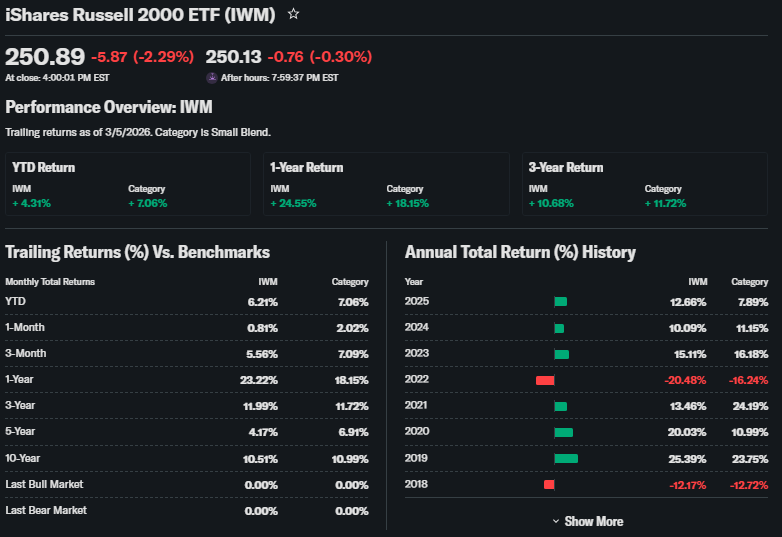Image resolution: width=782 pixels, height=537 pixels.
Task: Click the Trailing Returns Vs. Benchmarks heading
Action: coord(137,252)
